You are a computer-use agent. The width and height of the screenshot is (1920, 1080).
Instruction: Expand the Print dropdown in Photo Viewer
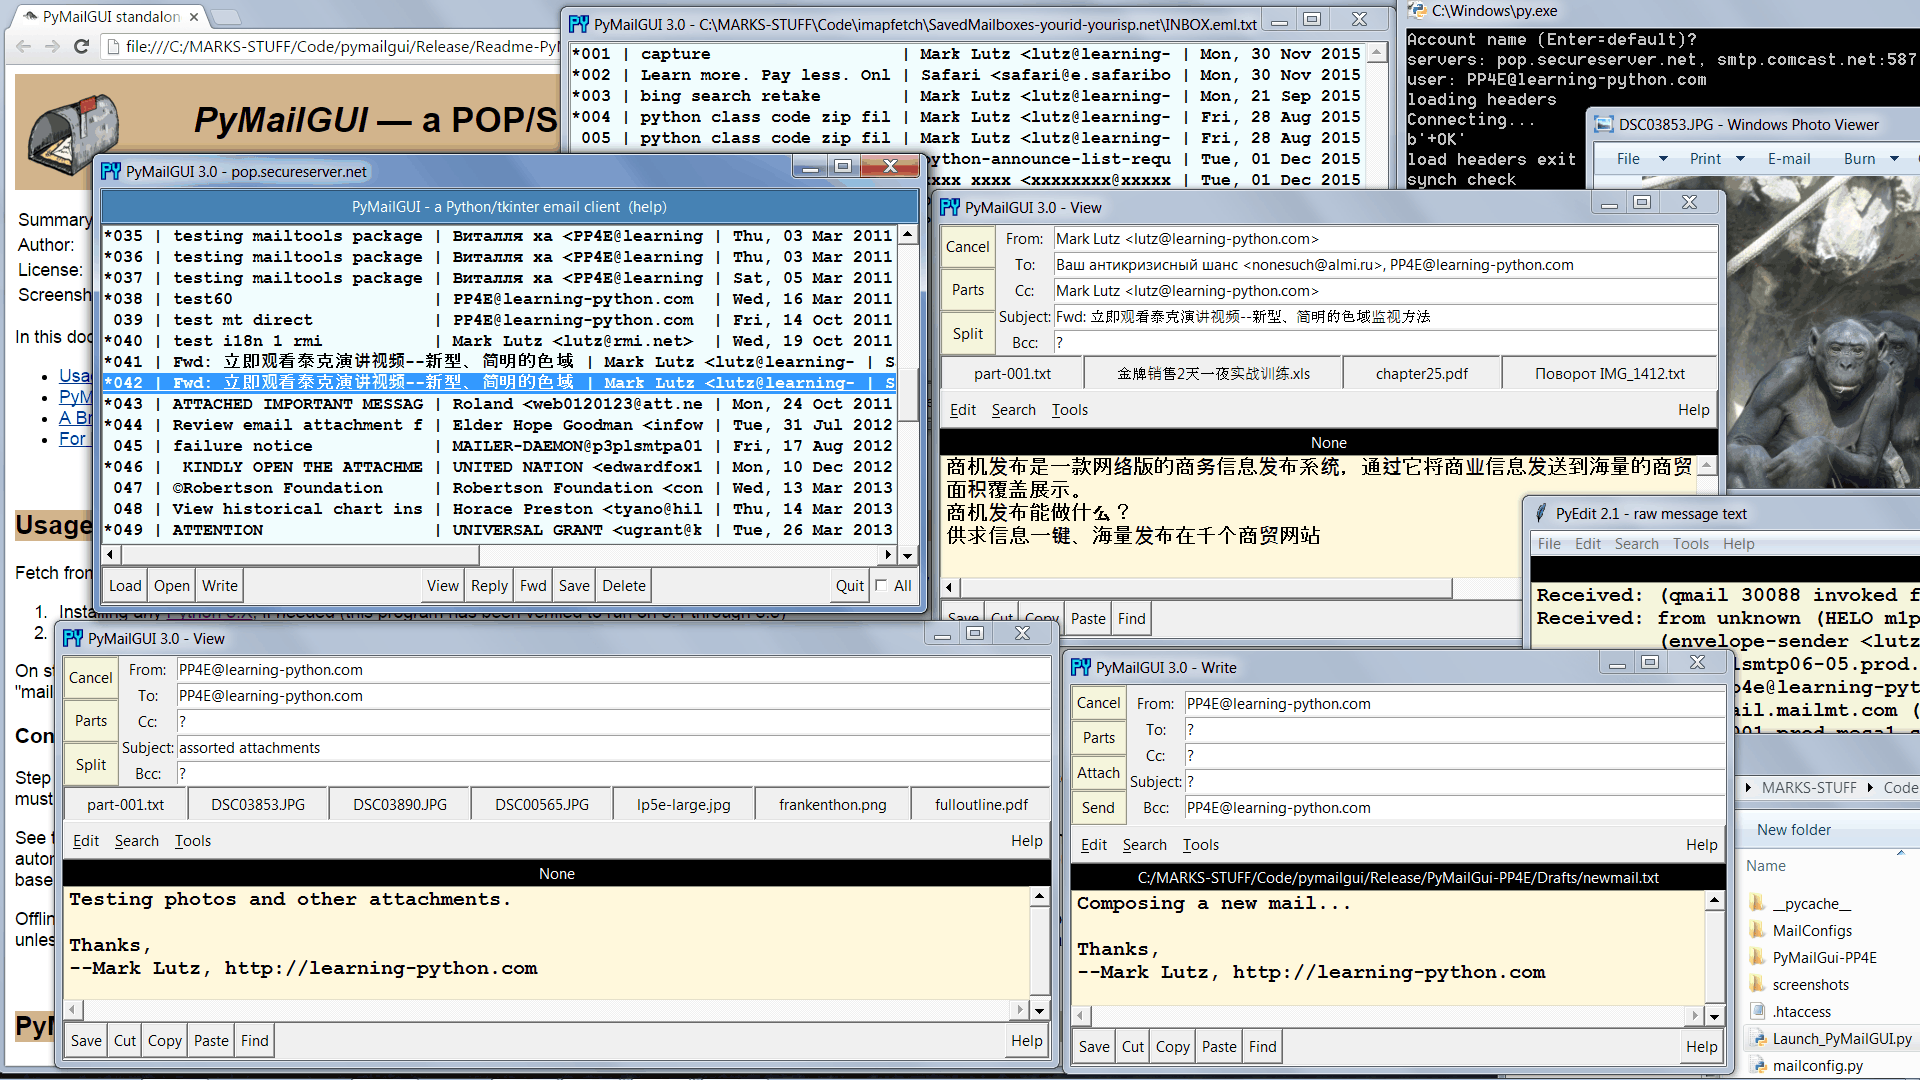pyautogui.click(x=1740, y=159)
